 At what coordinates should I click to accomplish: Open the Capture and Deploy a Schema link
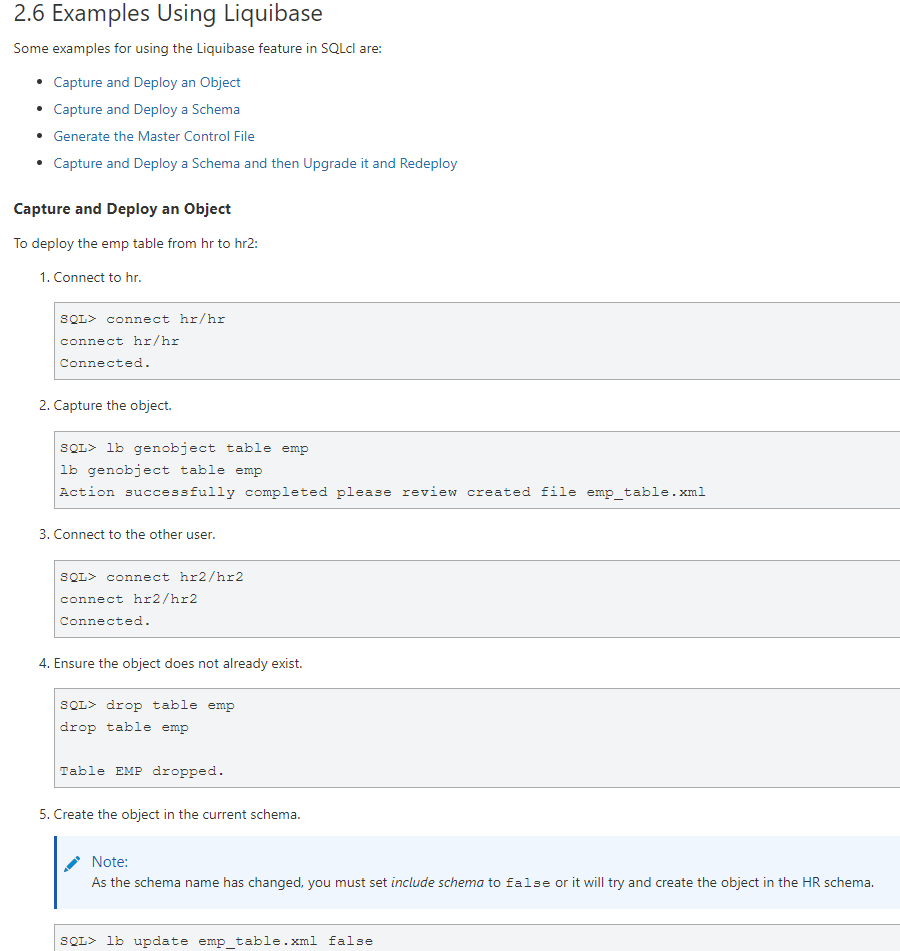point(146,109)
